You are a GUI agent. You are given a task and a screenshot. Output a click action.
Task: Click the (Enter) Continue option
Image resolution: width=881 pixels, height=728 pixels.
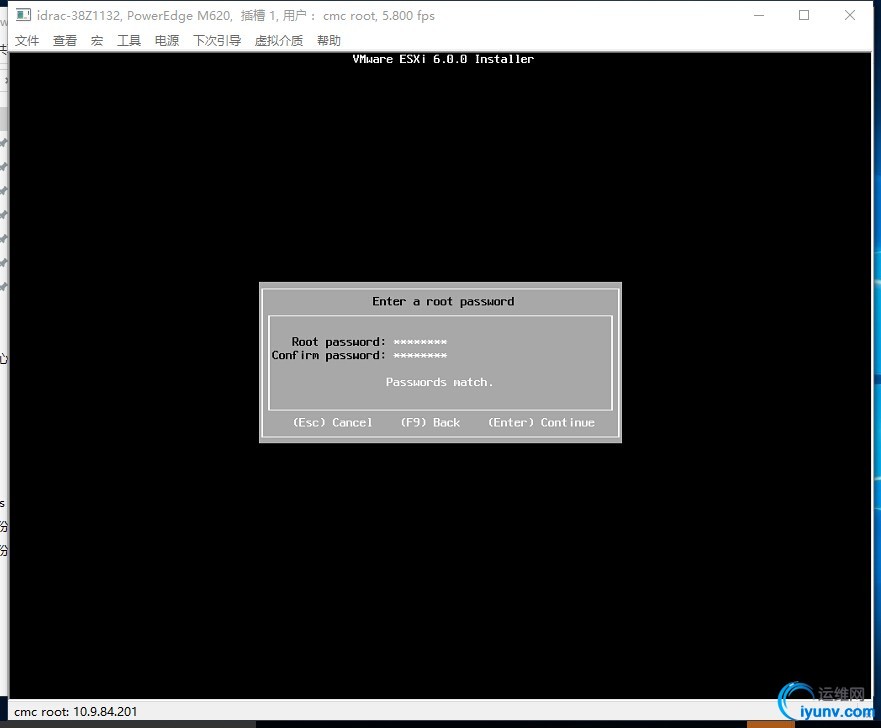pyautogui.click(x=540, y=422)
